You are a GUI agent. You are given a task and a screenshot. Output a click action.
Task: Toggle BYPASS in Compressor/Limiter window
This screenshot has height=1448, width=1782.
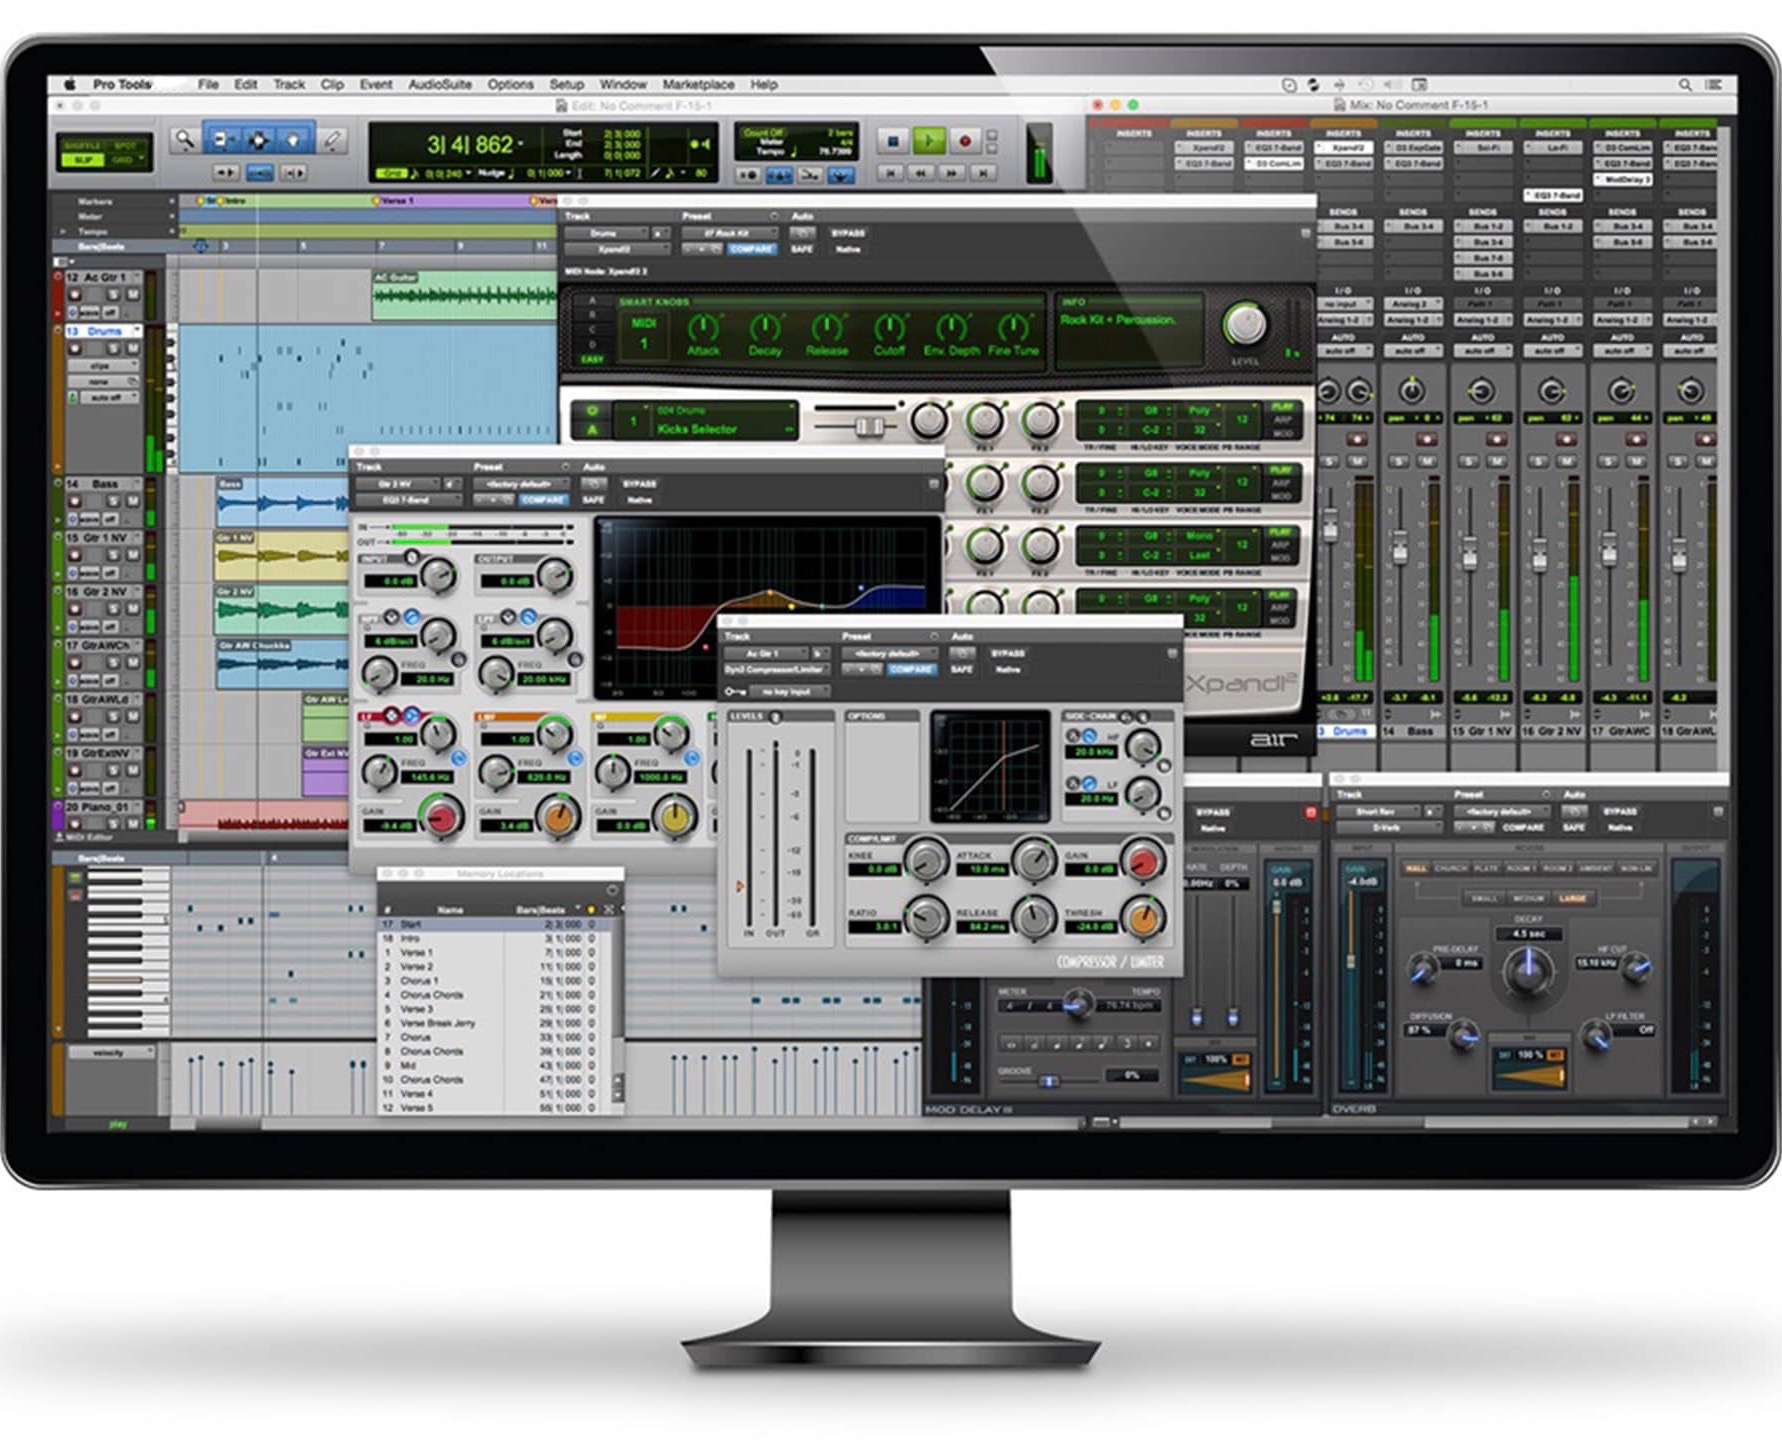click(1008, 654)
